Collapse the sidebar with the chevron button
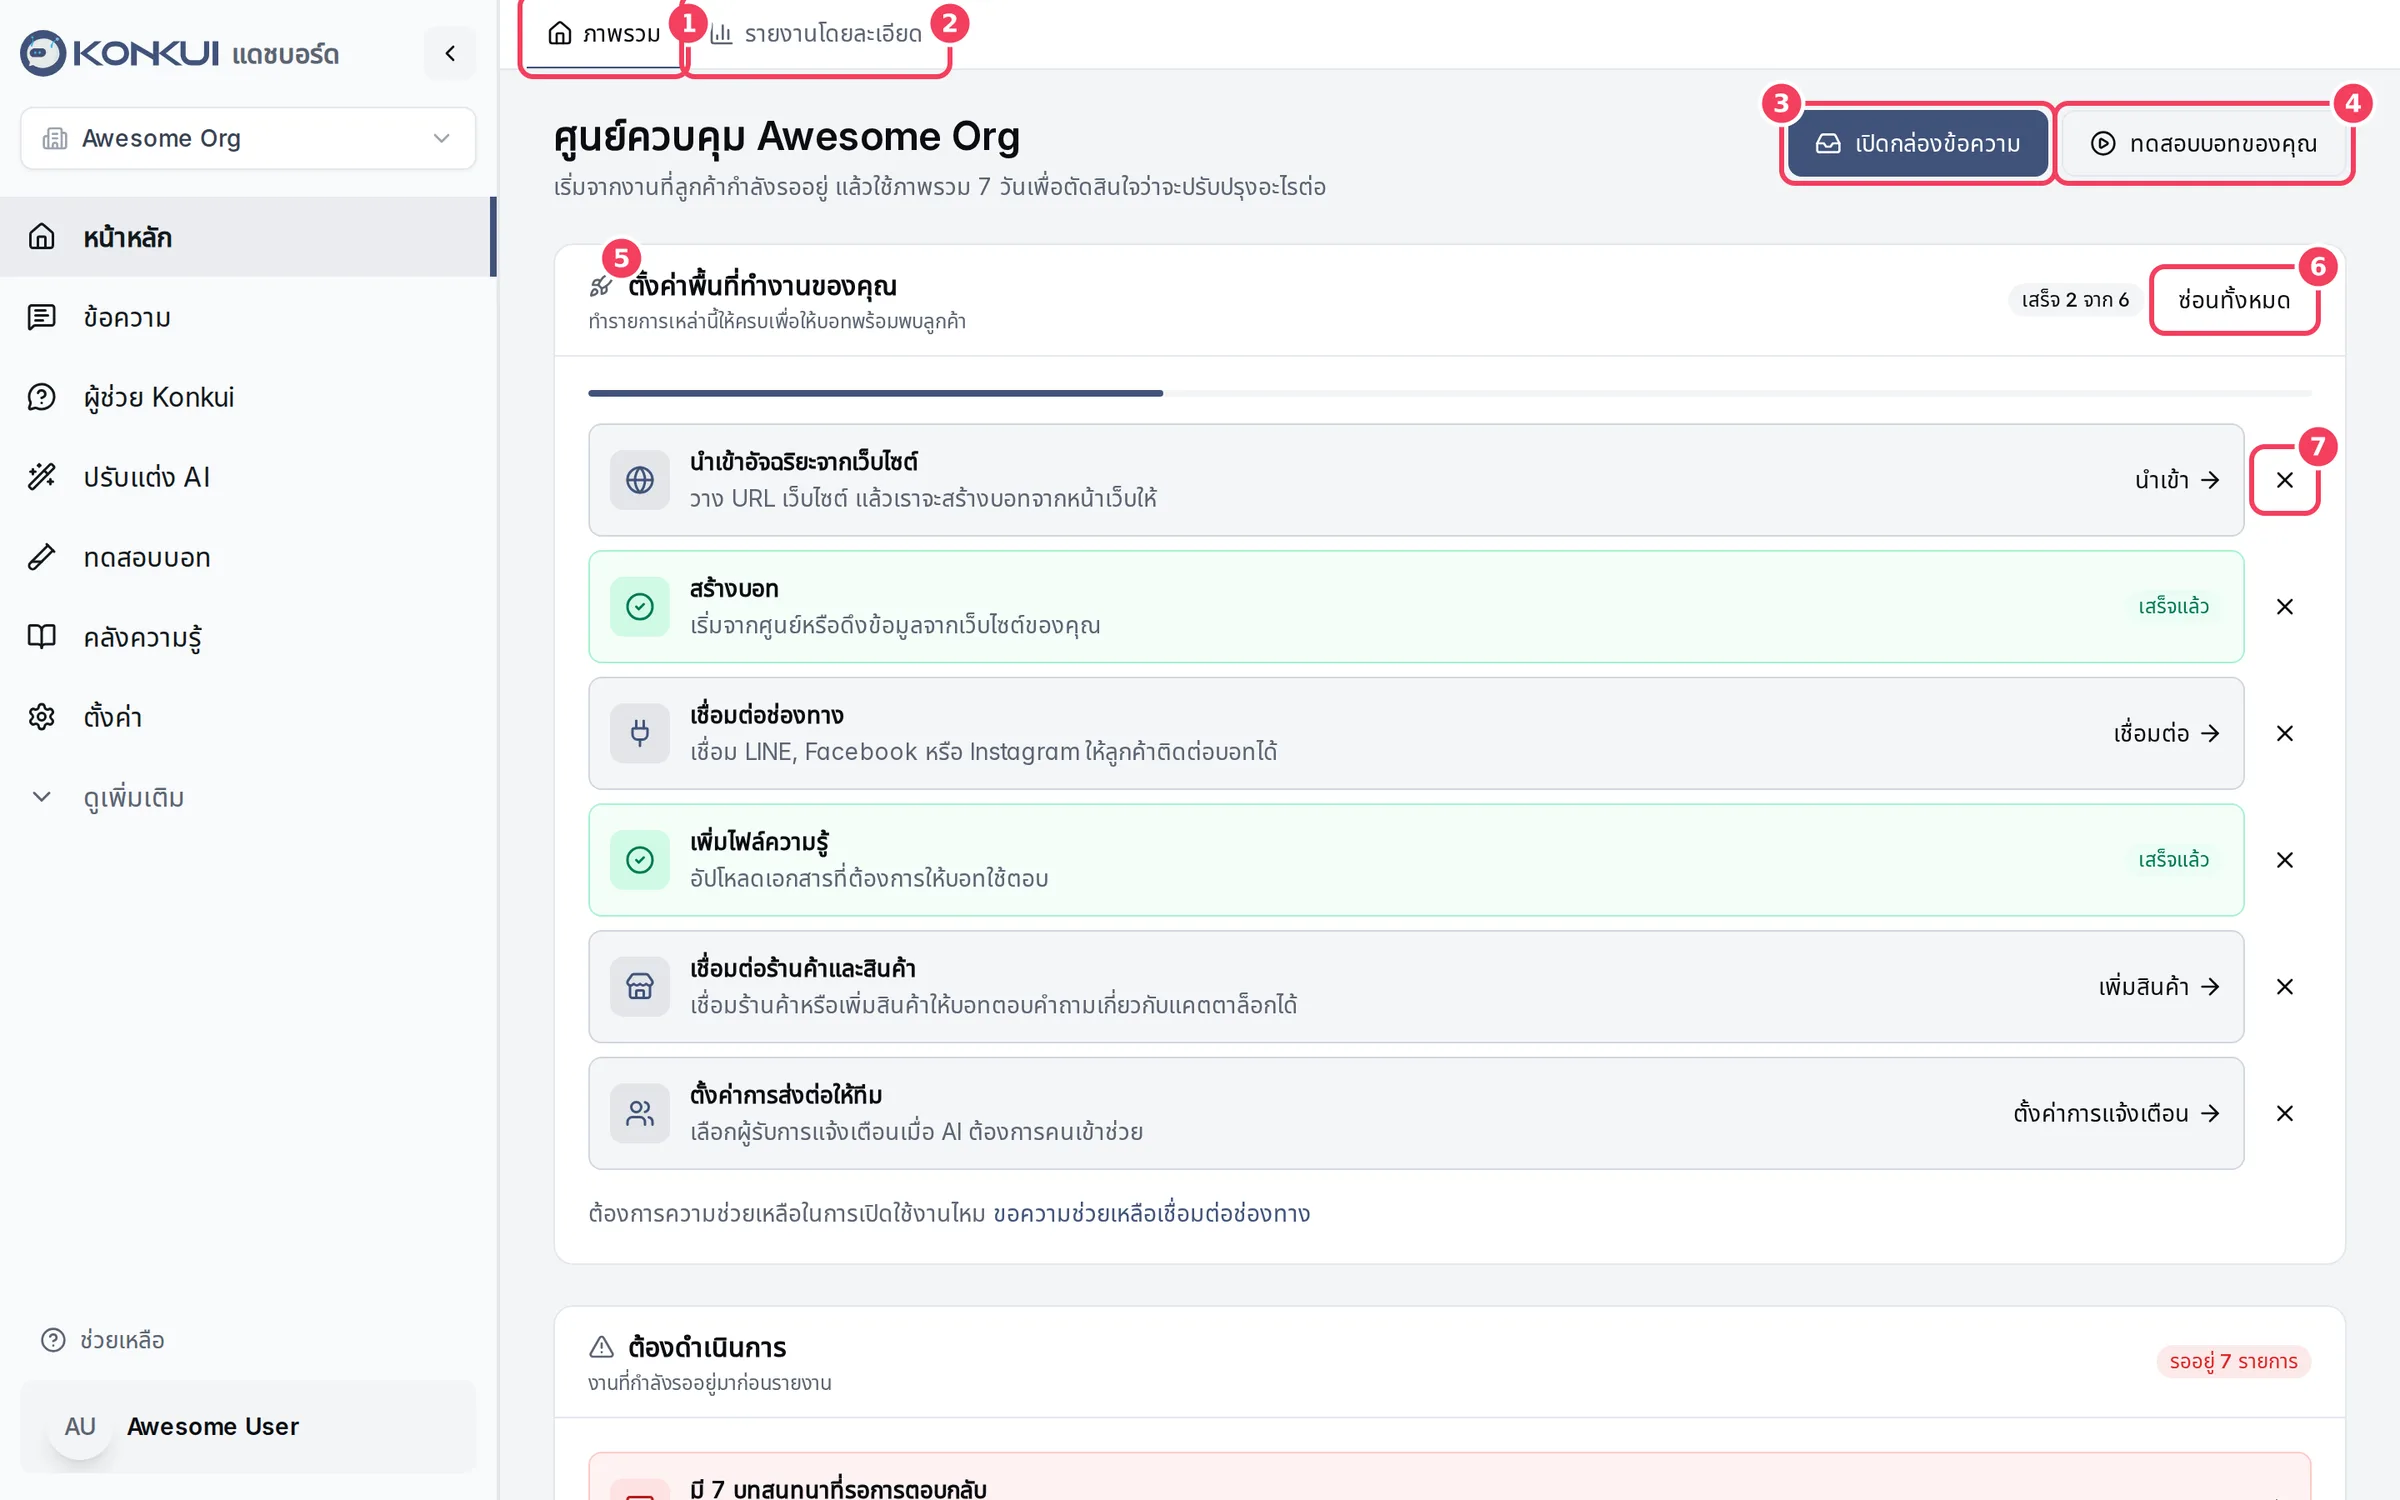 click(x=450, y=53)
